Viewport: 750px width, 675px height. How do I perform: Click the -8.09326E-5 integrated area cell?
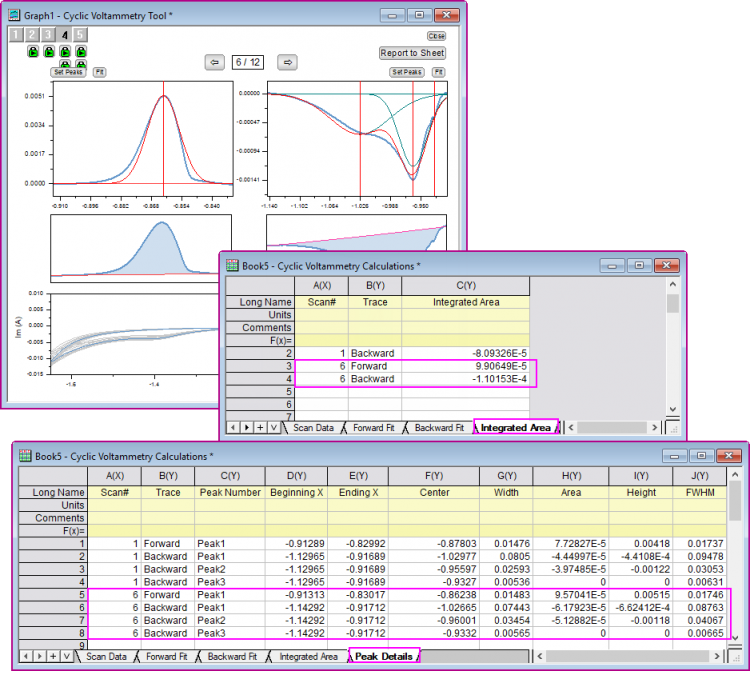tap(466, 354)
